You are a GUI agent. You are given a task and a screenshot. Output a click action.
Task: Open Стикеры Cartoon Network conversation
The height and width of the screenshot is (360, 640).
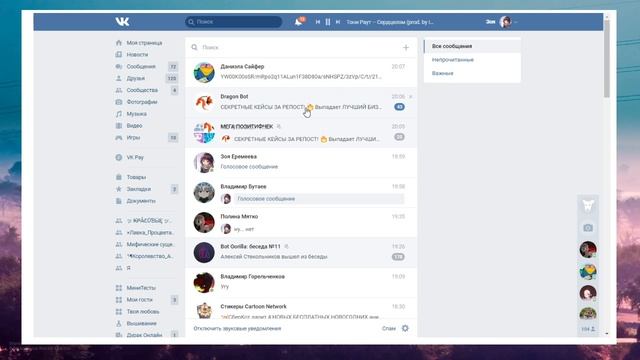[301, 309]
